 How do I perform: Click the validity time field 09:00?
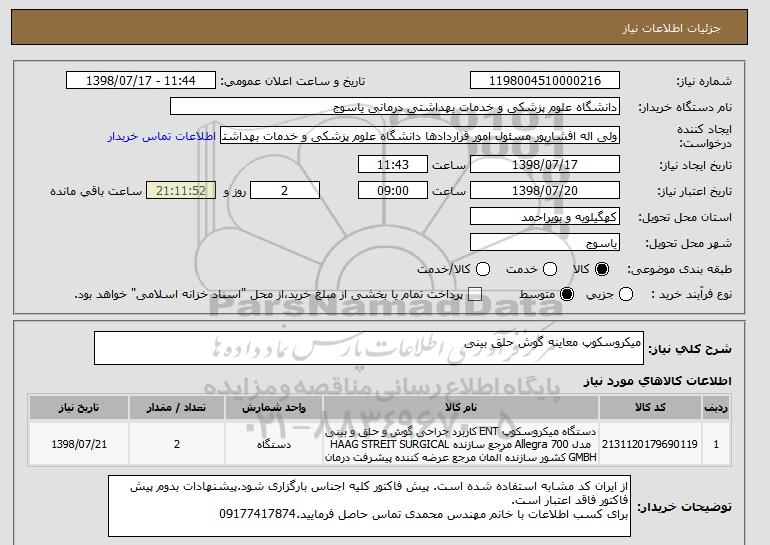(x=393, y=191)
